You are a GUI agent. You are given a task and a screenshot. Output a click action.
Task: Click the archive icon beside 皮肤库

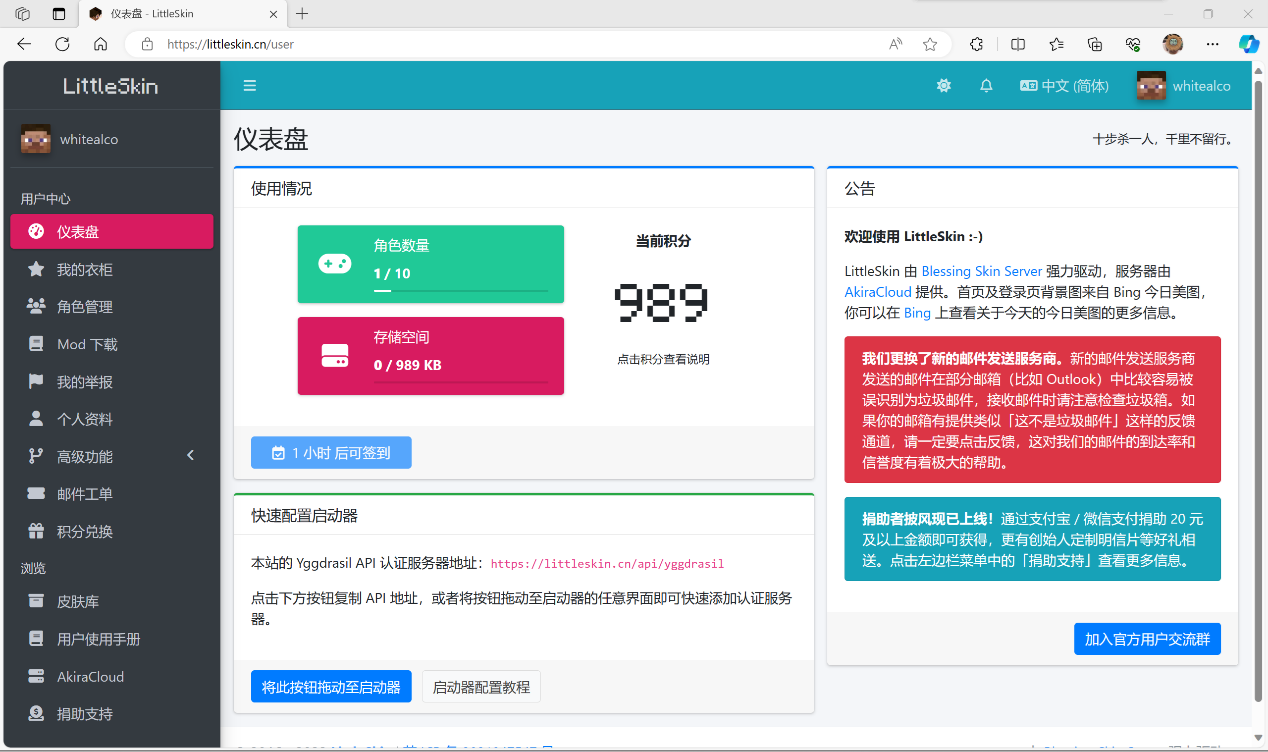36,601
